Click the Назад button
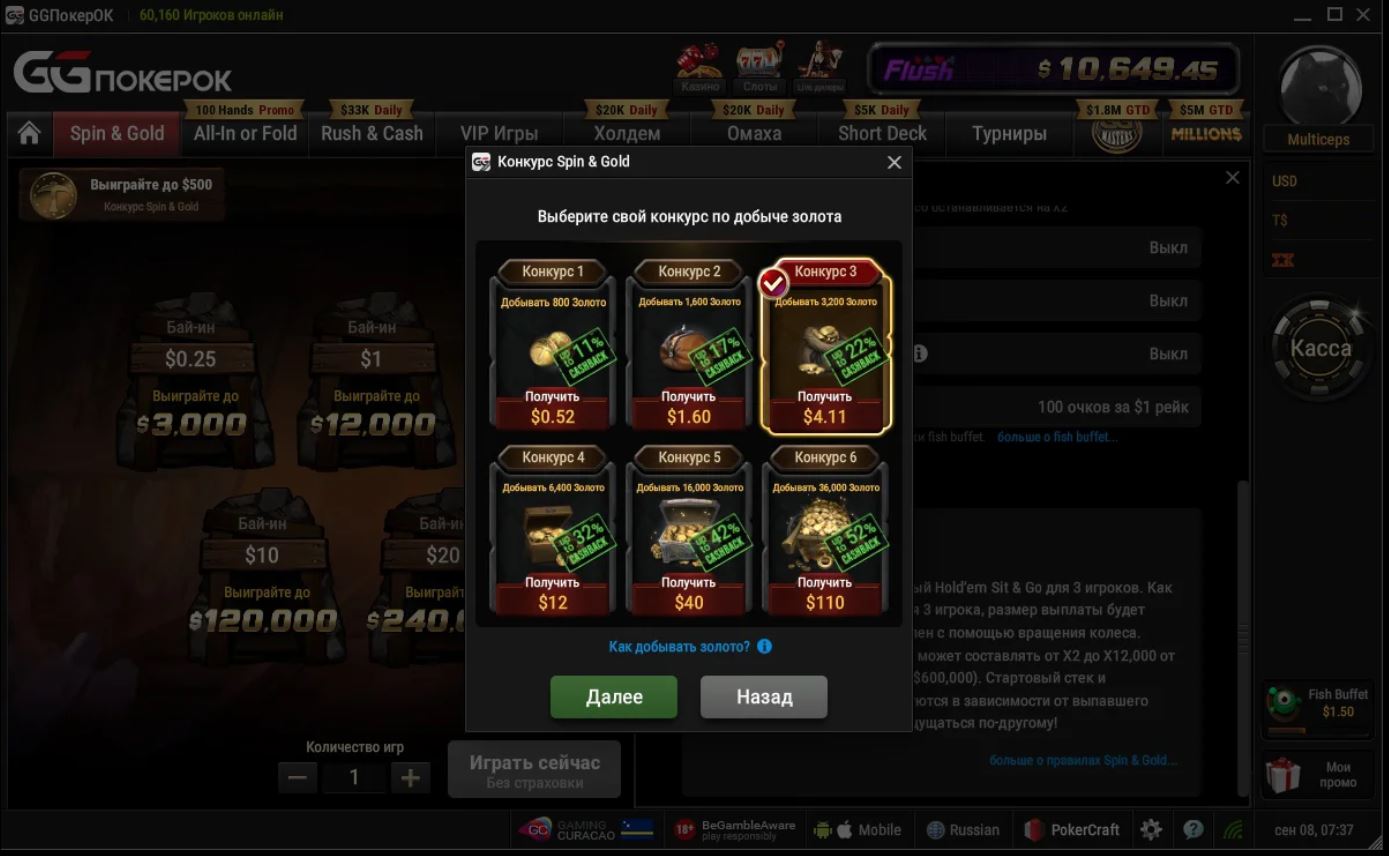Image resolution: width=1389 pixels, height=856 pixels. point(764,697)
